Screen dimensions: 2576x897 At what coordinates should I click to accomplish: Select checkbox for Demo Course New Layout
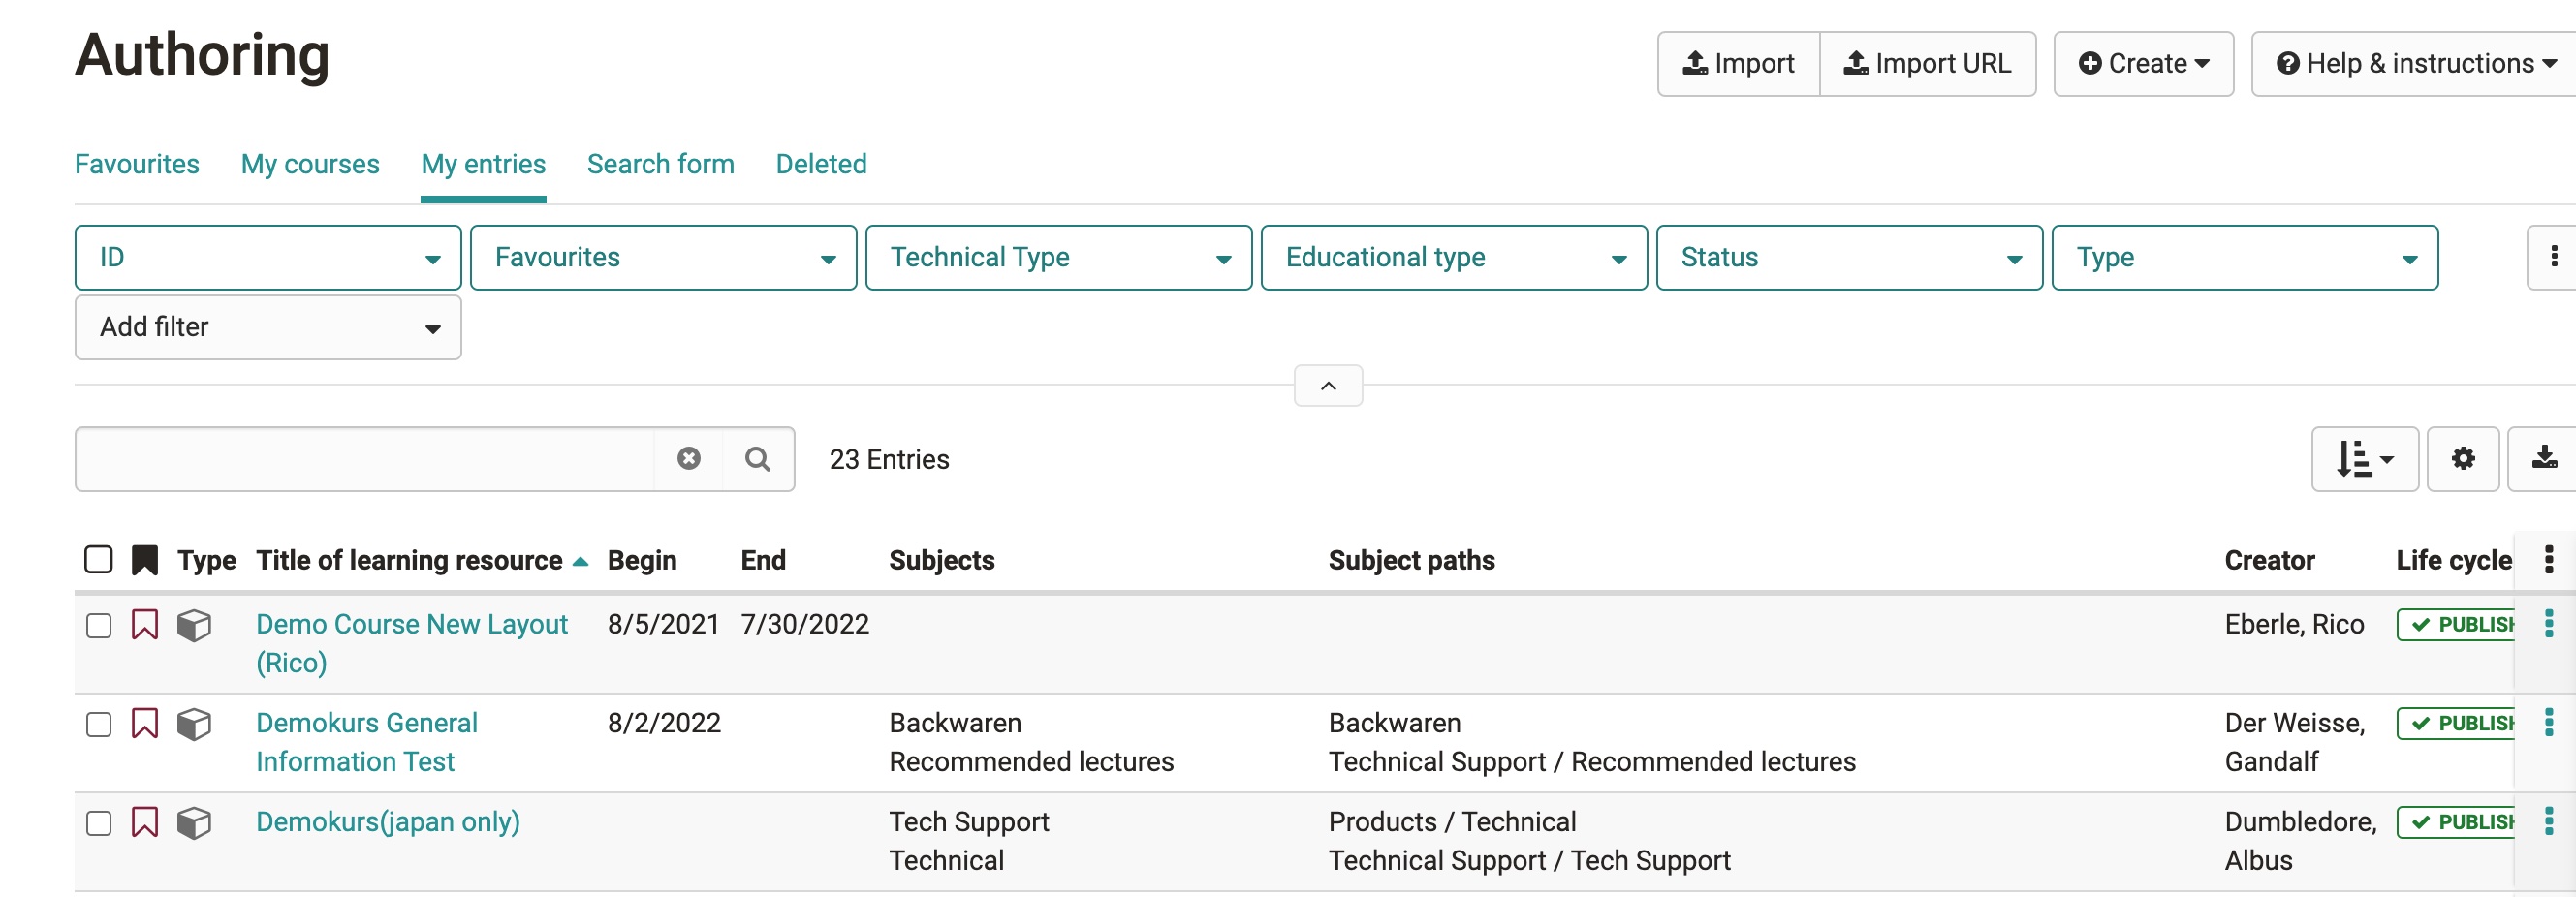98,626
